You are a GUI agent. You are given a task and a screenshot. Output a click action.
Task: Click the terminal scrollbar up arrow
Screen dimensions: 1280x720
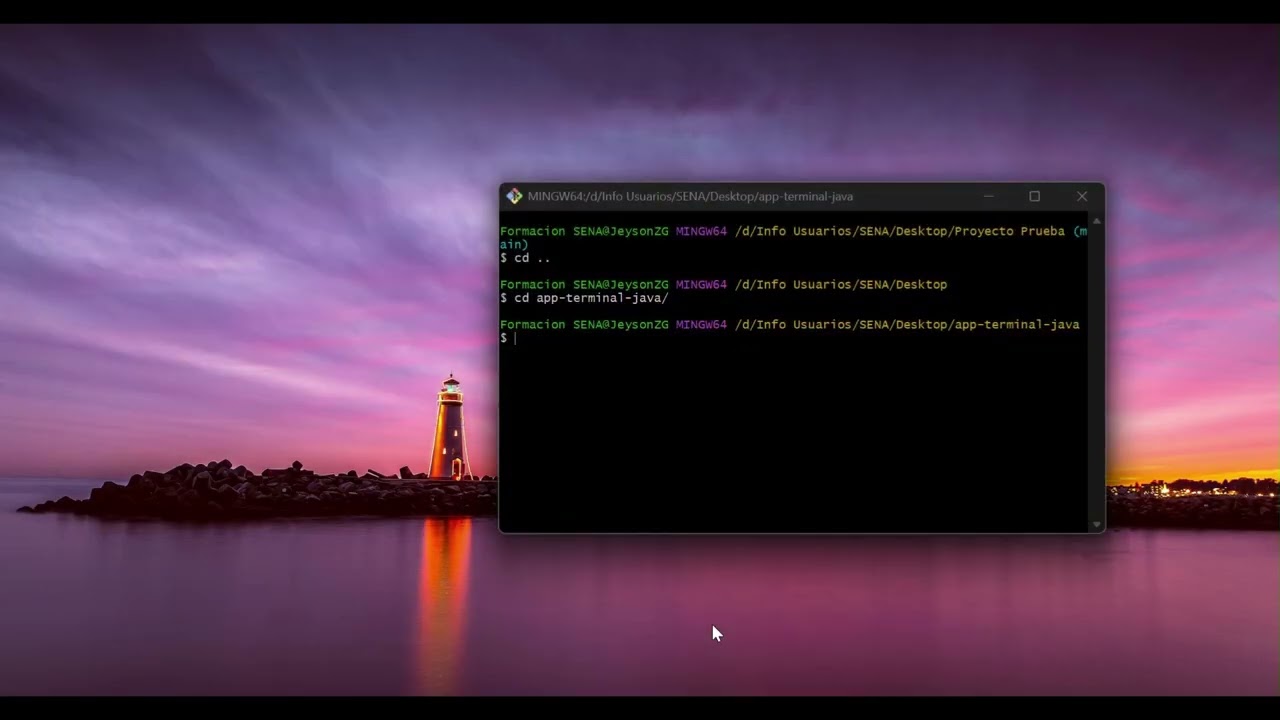pyautogui.click(x=1097, y=220)
